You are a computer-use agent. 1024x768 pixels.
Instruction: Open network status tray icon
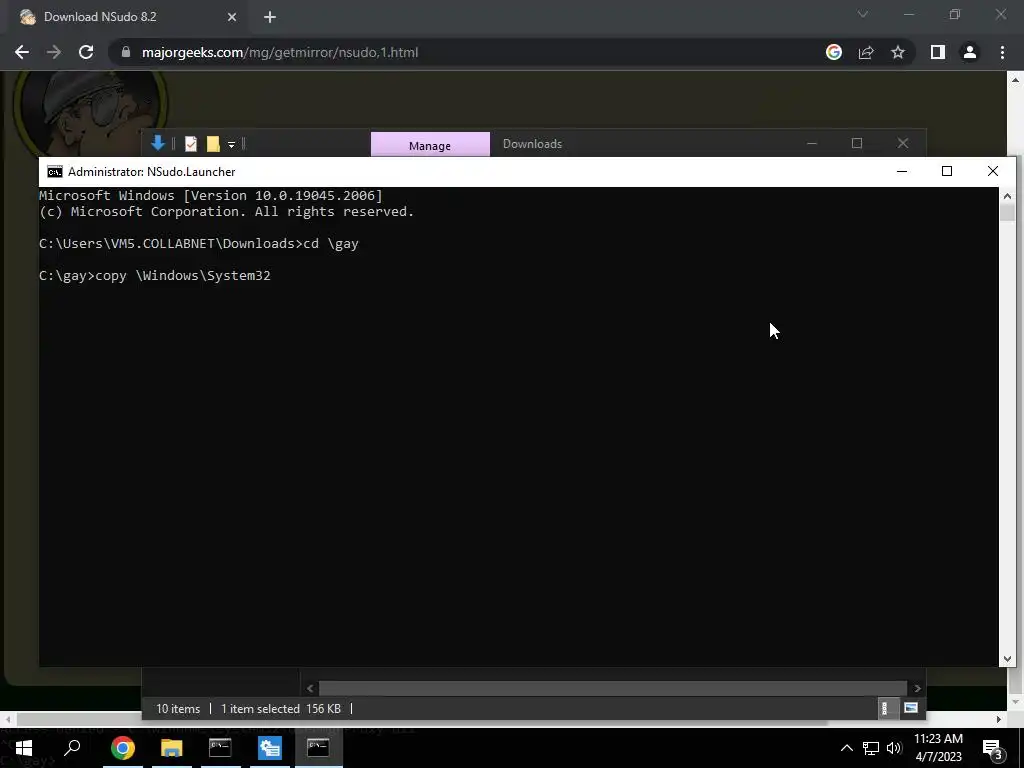871,748
